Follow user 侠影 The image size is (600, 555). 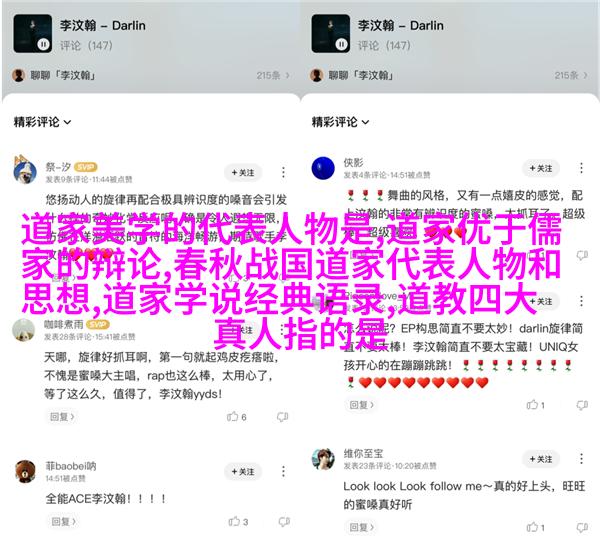pyautogui.click(x=541, y=168)
